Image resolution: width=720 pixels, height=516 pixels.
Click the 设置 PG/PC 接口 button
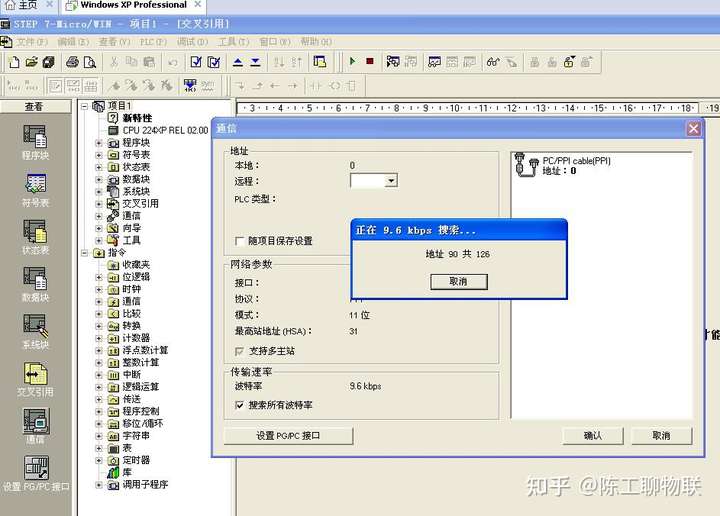pos(288,436)
